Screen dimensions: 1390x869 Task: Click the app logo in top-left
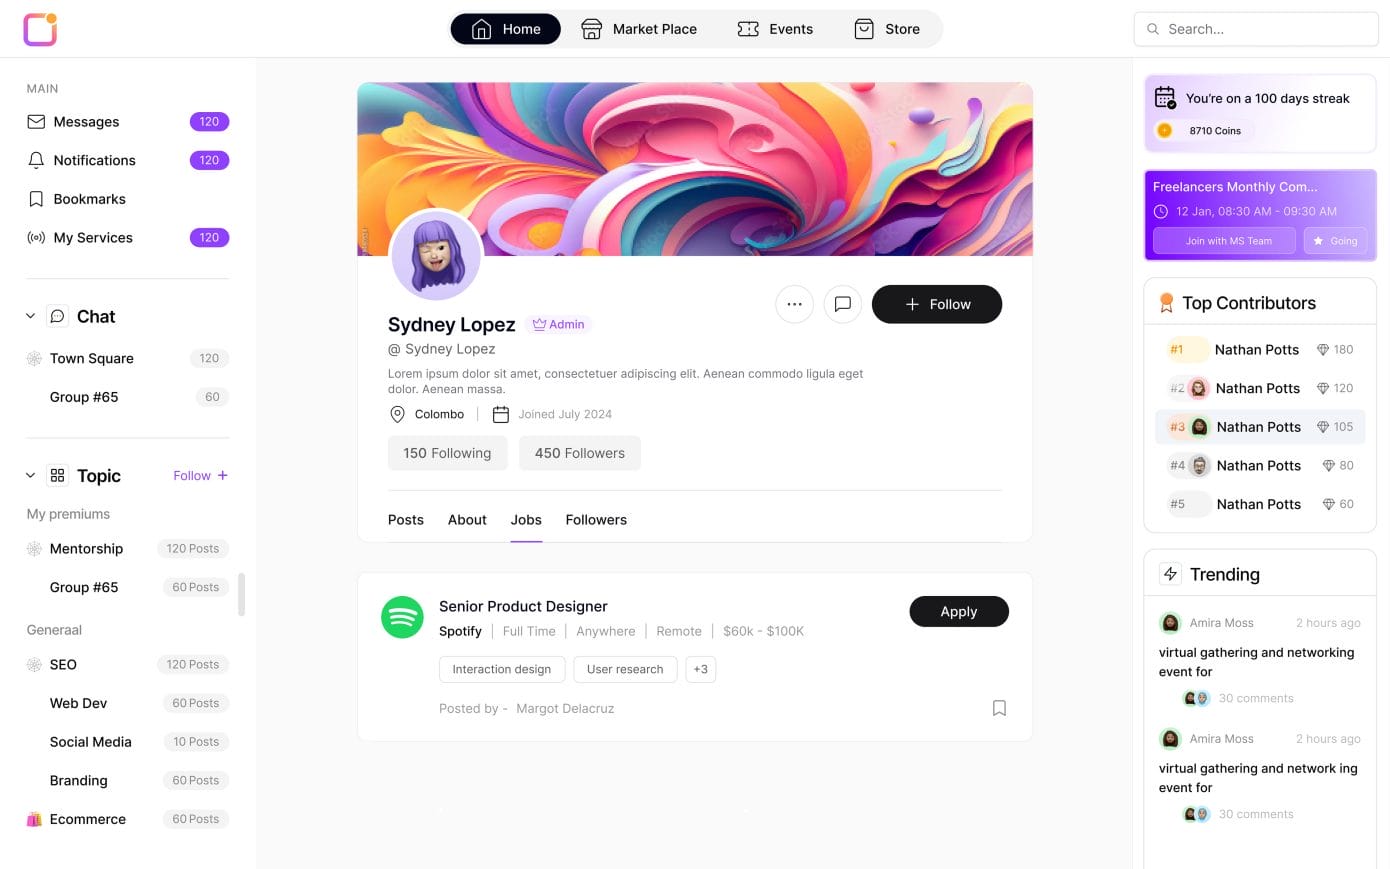click(40, 29)
